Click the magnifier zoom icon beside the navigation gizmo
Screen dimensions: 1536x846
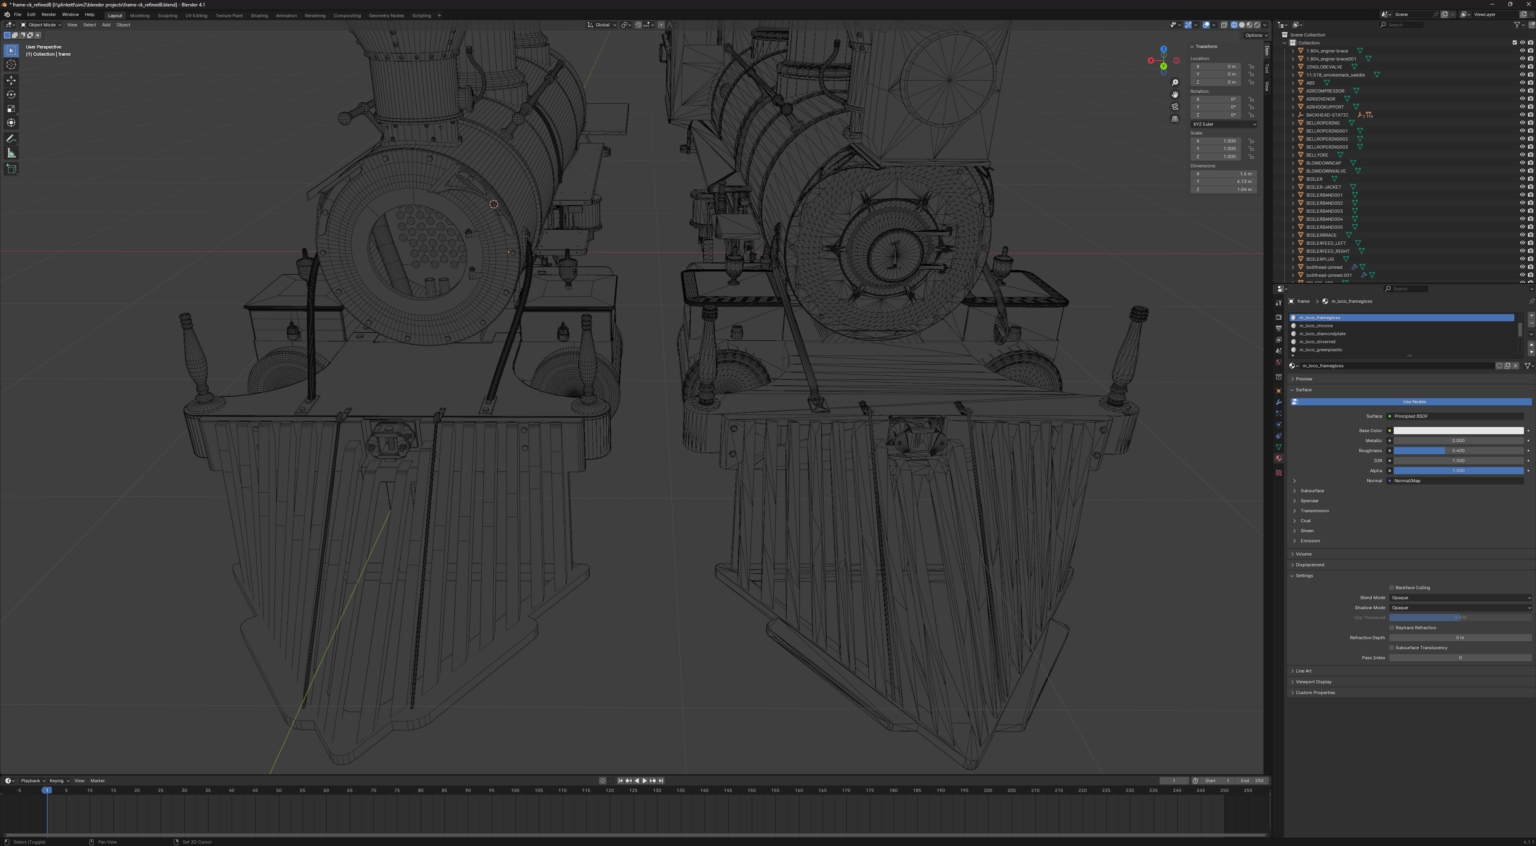point(1175,82)
